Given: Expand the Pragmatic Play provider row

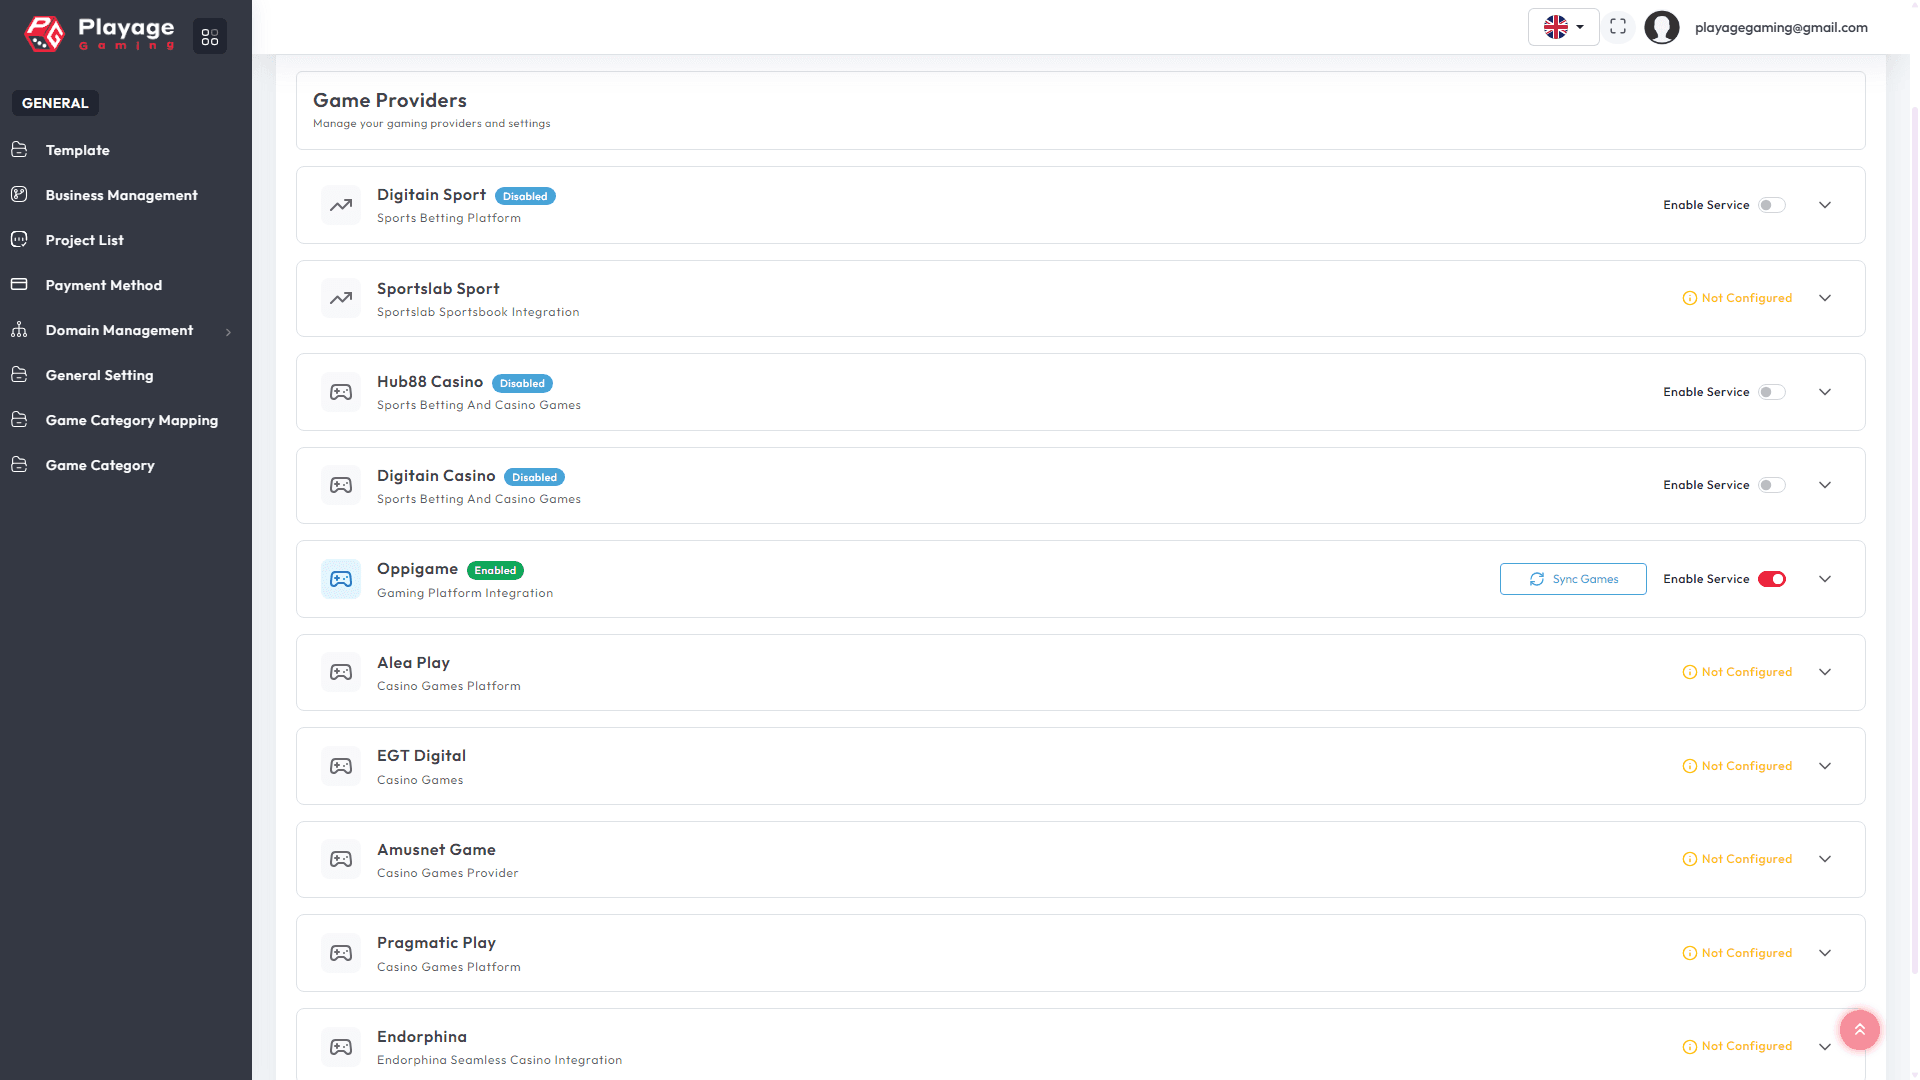Looking at the screenshot, I should (1825, 953).
